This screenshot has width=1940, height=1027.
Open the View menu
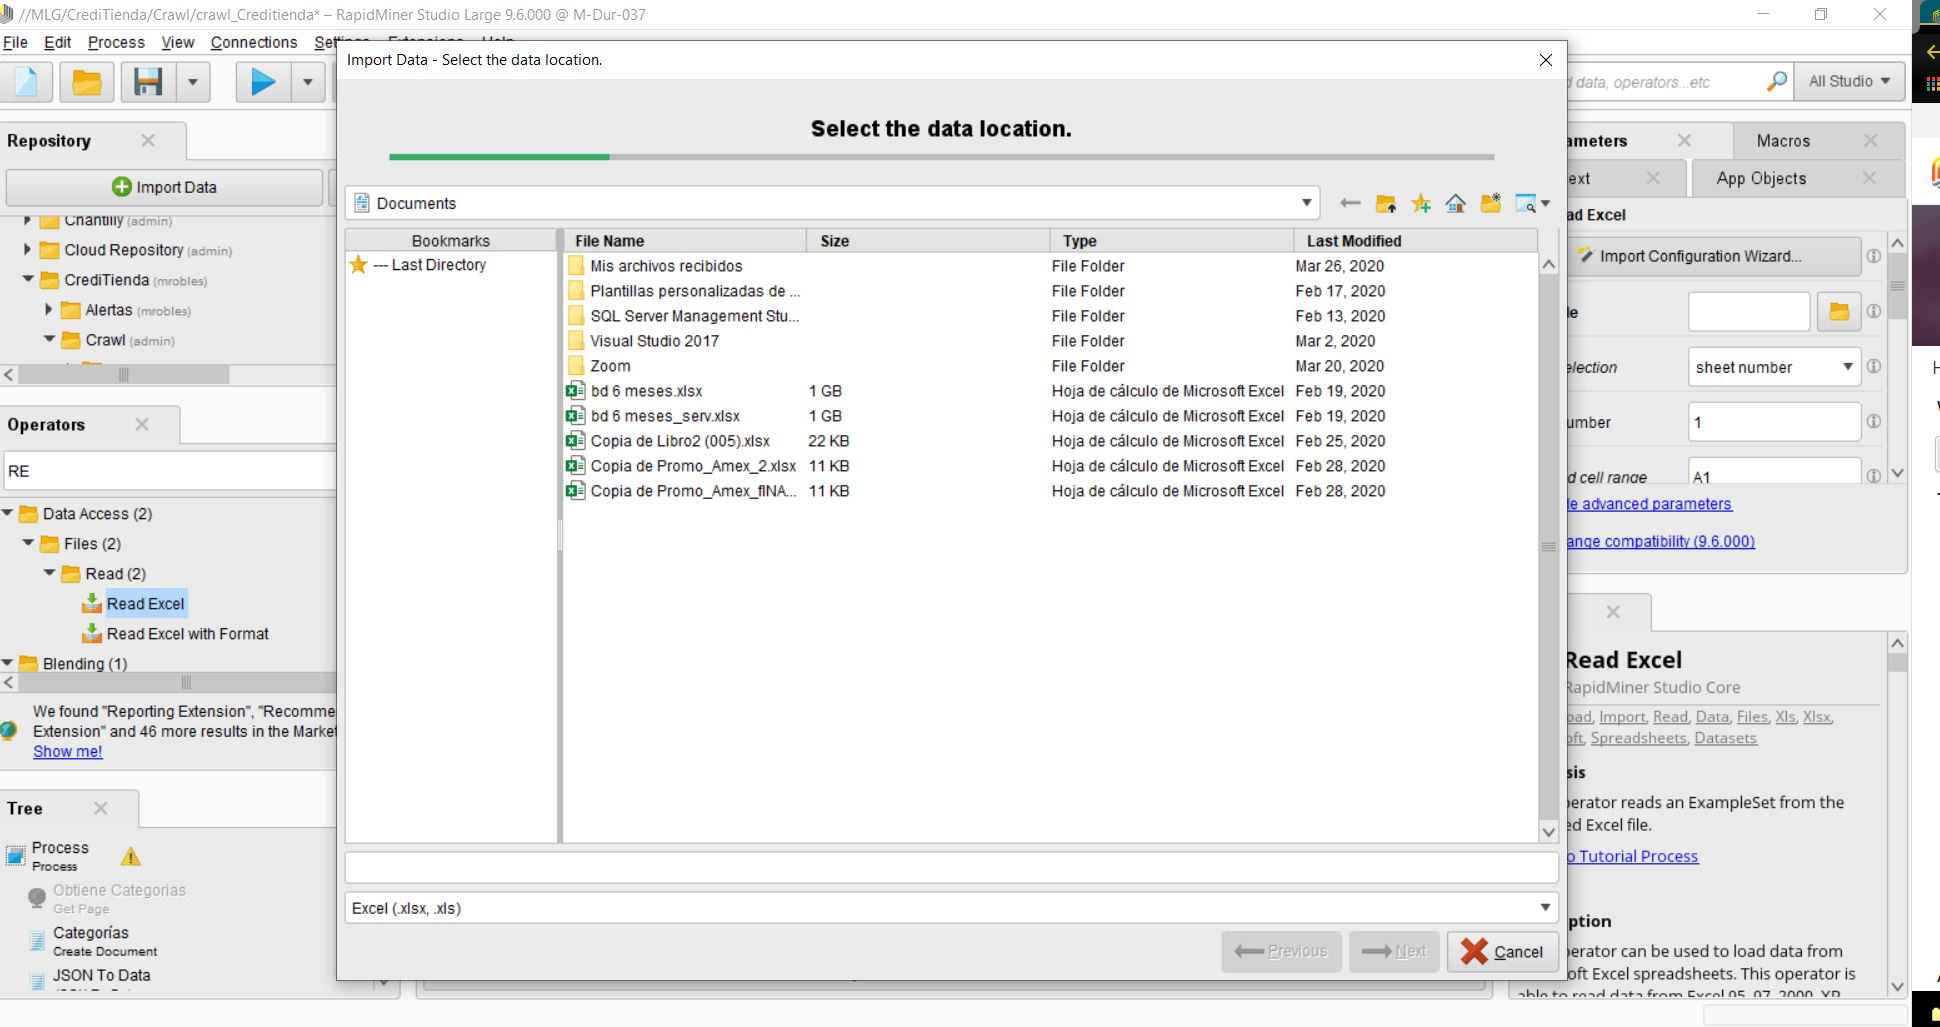178,42
